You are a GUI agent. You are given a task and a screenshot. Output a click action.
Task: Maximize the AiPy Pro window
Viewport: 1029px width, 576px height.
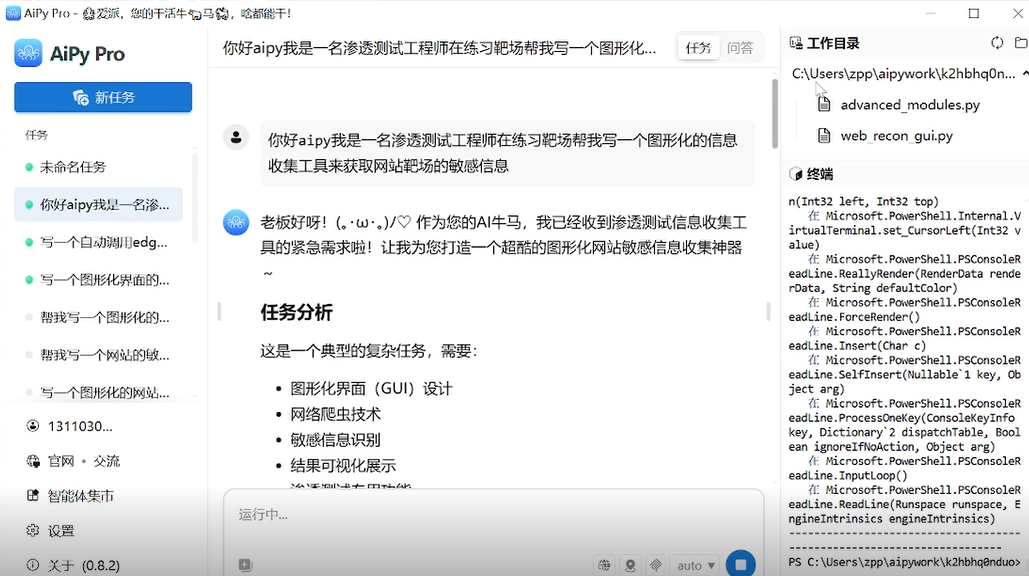pos(974,13)
